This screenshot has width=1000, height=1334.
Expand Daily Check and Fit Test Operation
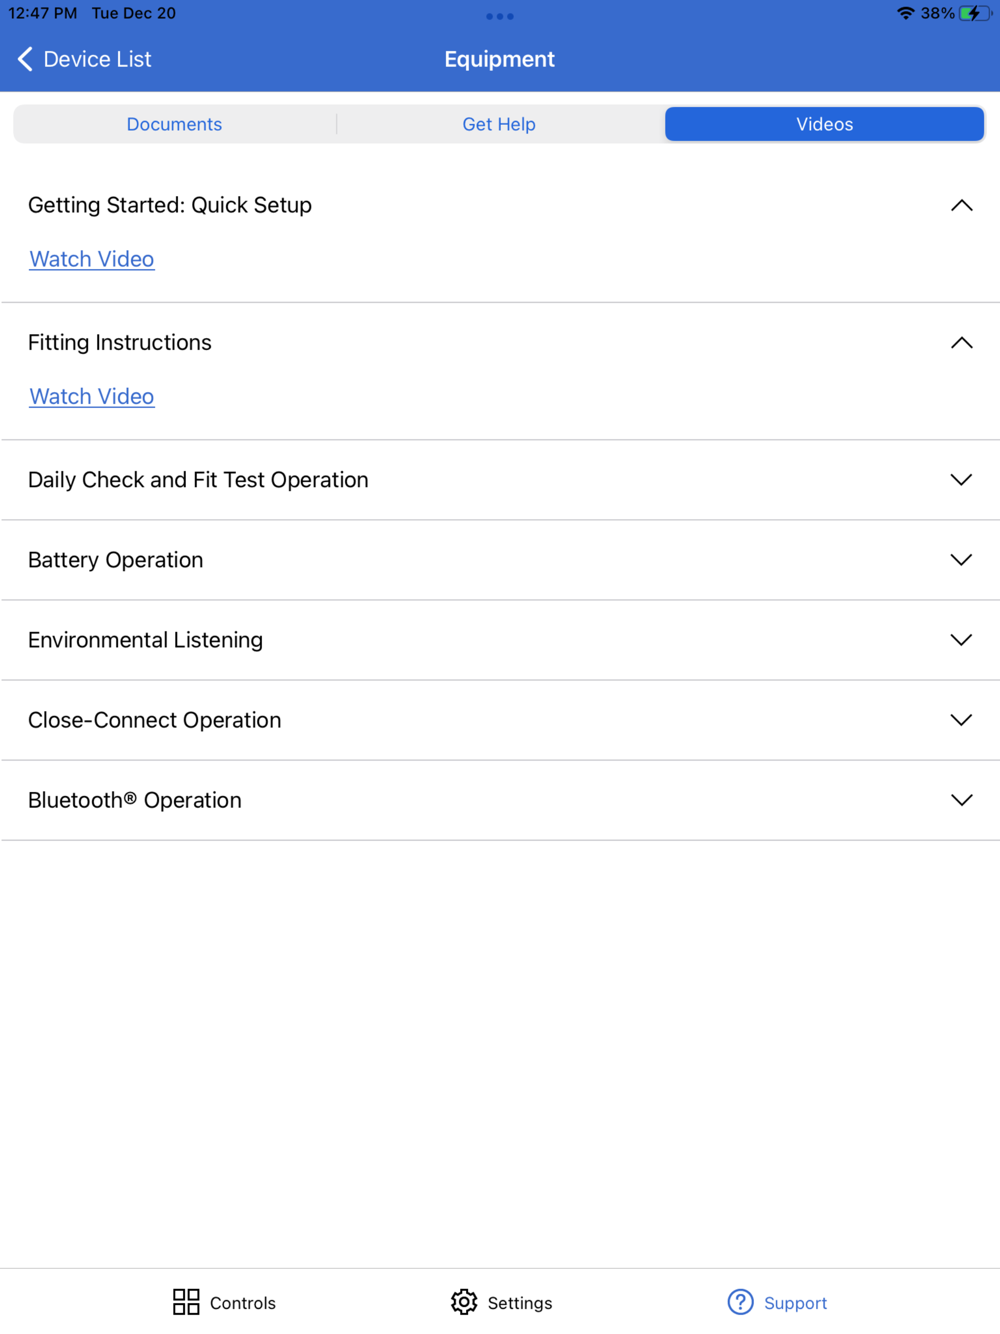click(x=961, y=480)
